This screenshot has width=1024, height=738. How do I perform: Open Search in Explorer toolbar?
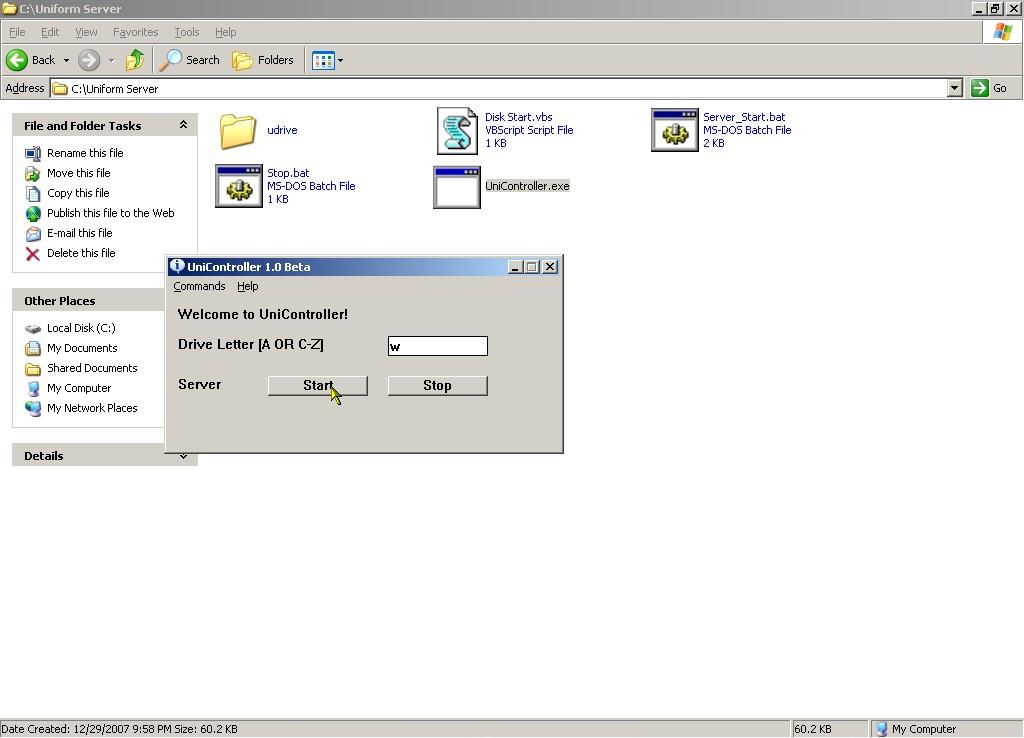click(x=190, y=60)
